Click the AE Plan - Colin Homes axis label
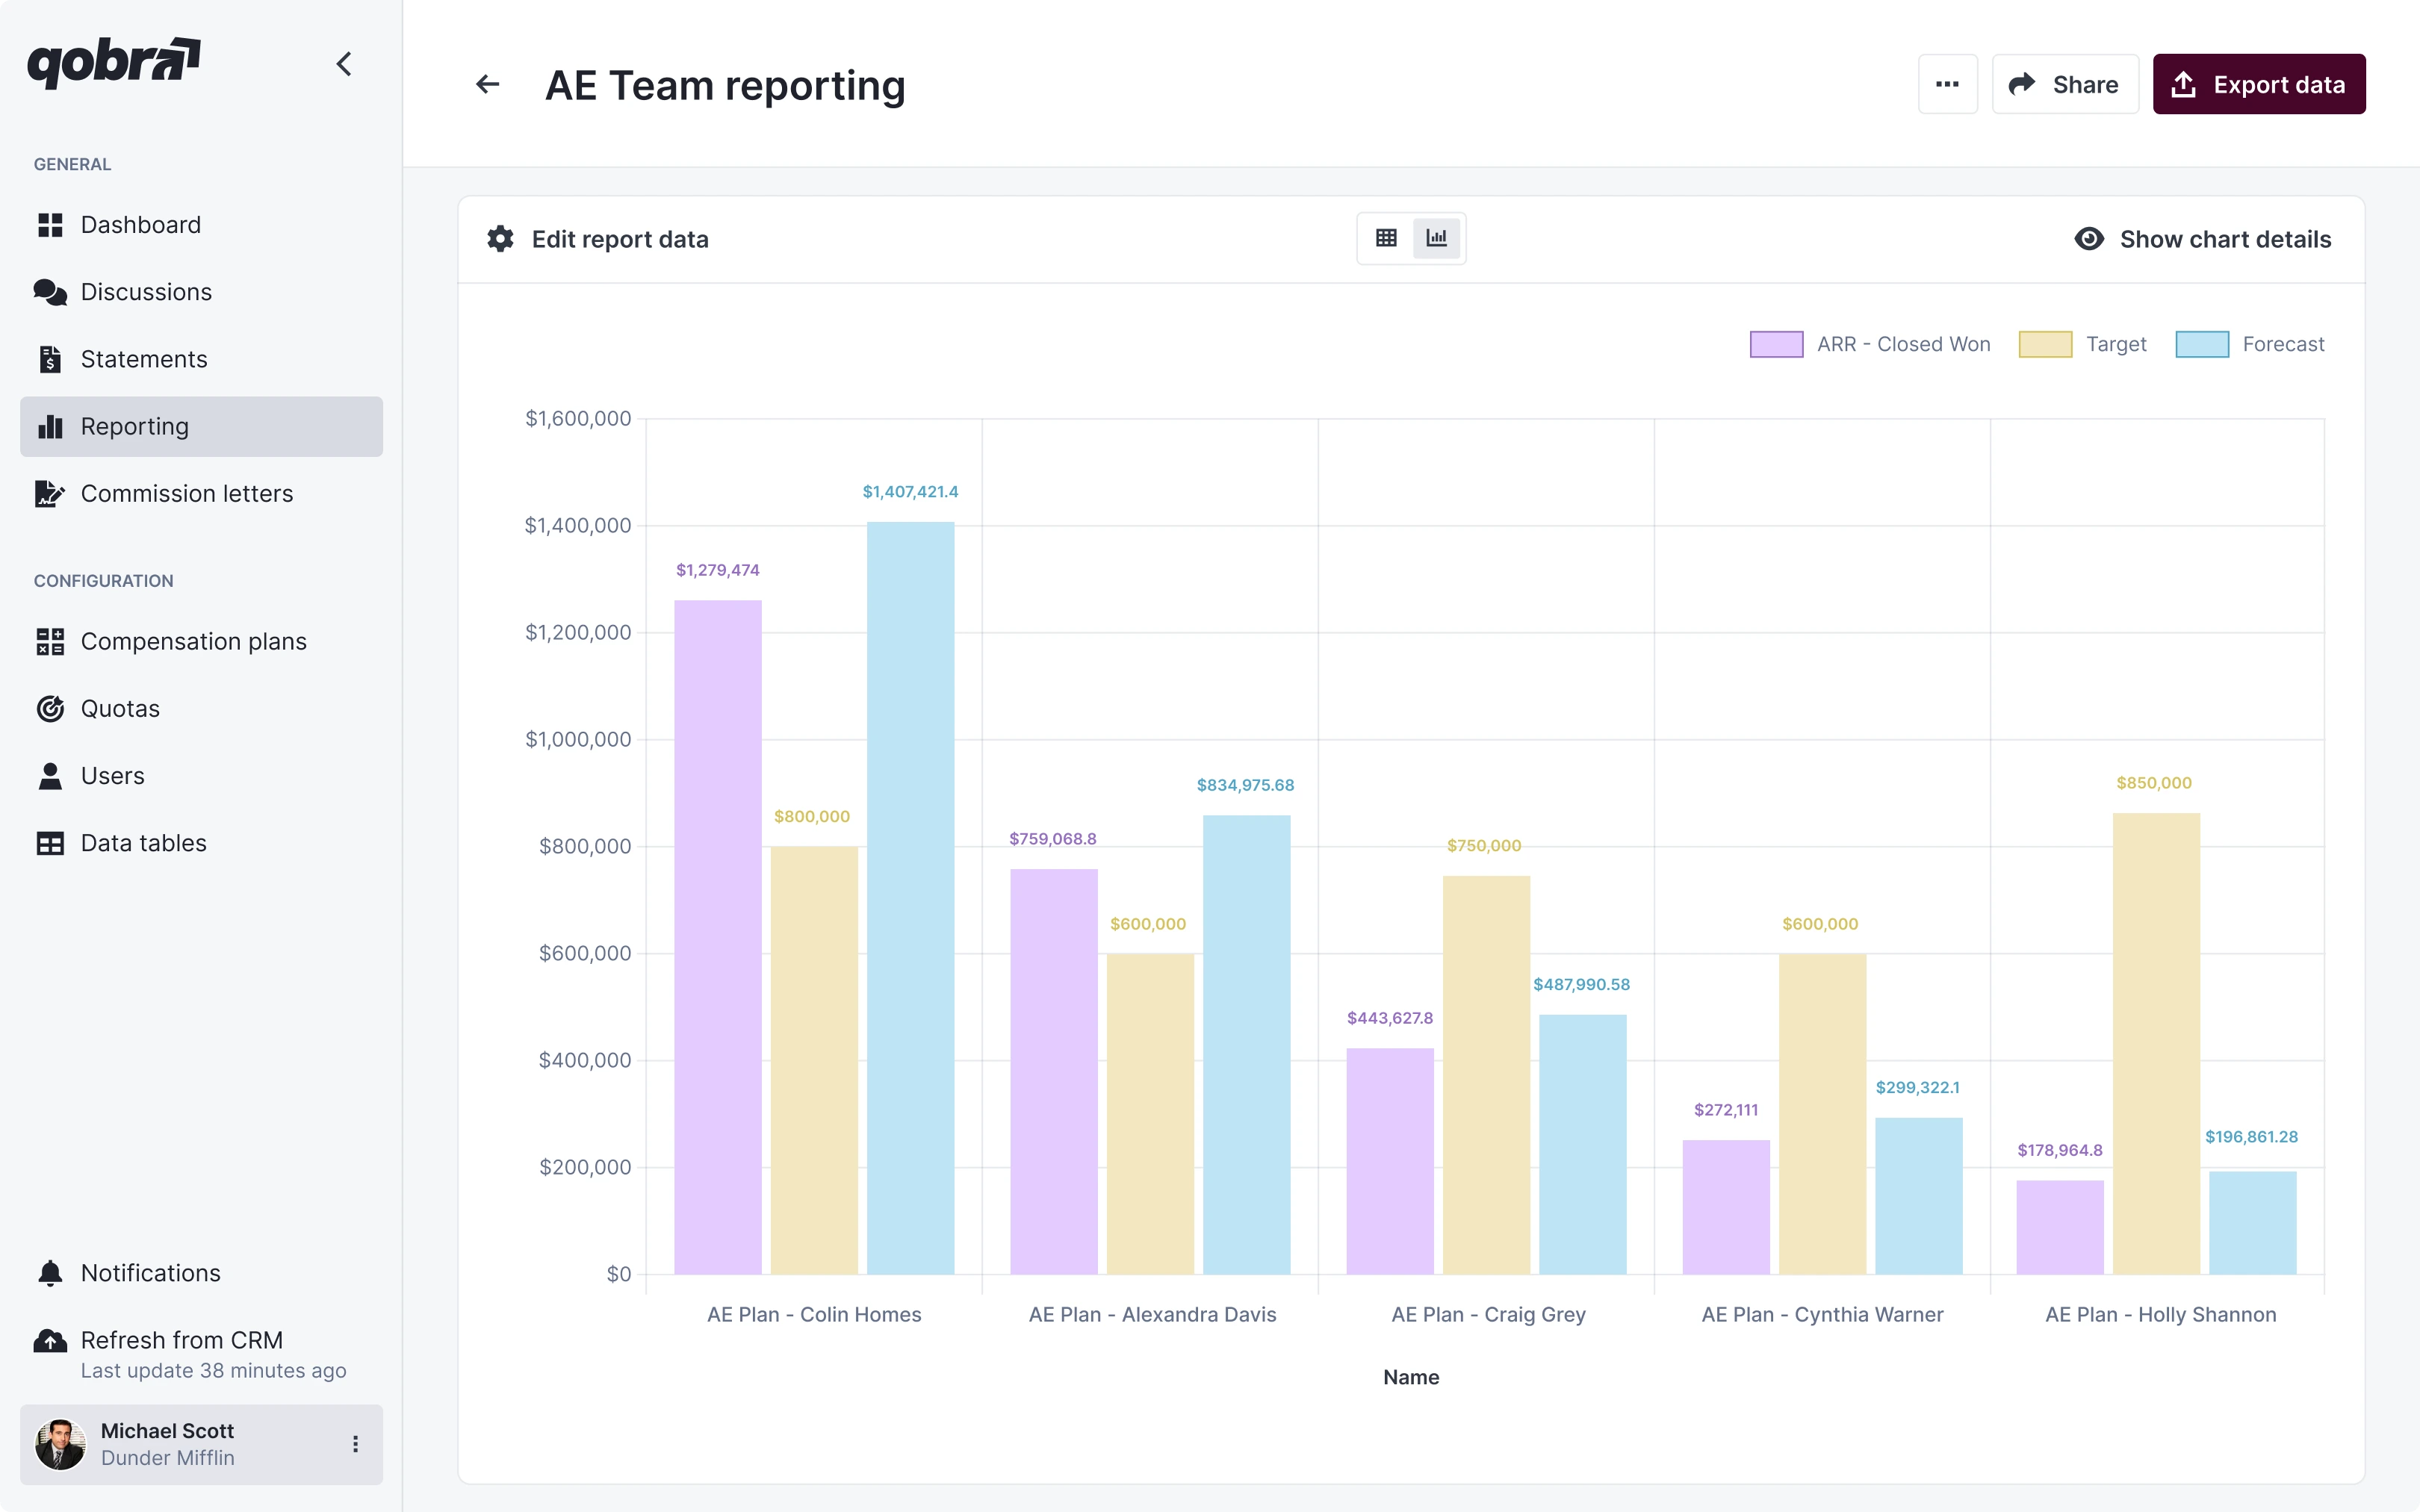The width and height of the screenshot is (2420, 1512). pos(814,1315)
